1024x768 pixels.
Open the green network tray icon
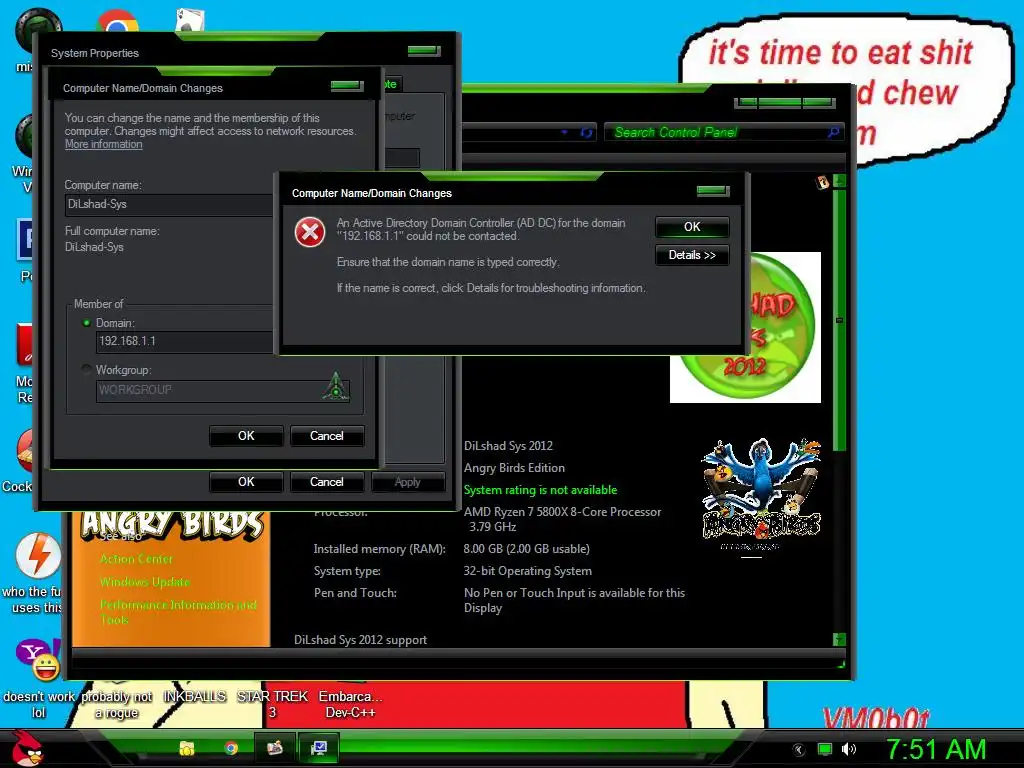point(825,750)
